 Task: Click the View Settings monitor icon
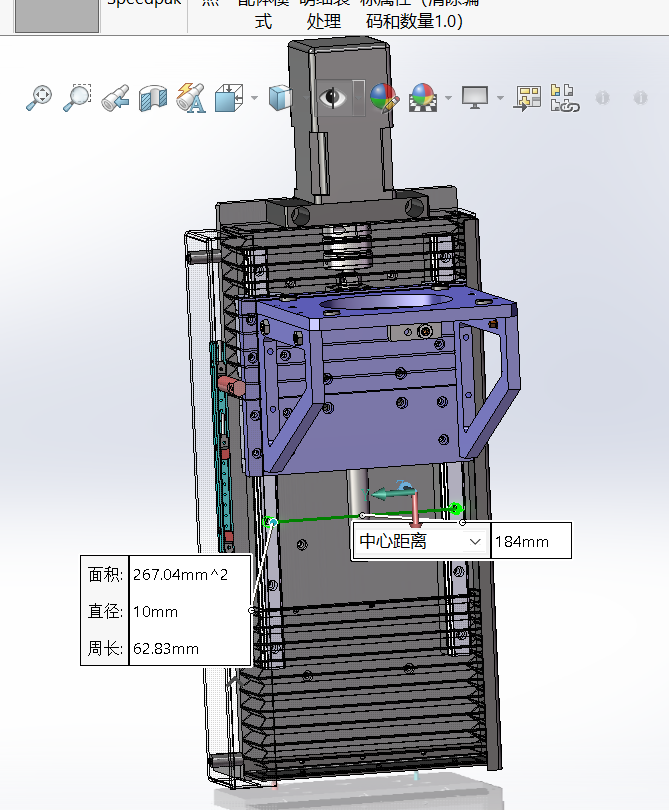click(x=475, y=98)
